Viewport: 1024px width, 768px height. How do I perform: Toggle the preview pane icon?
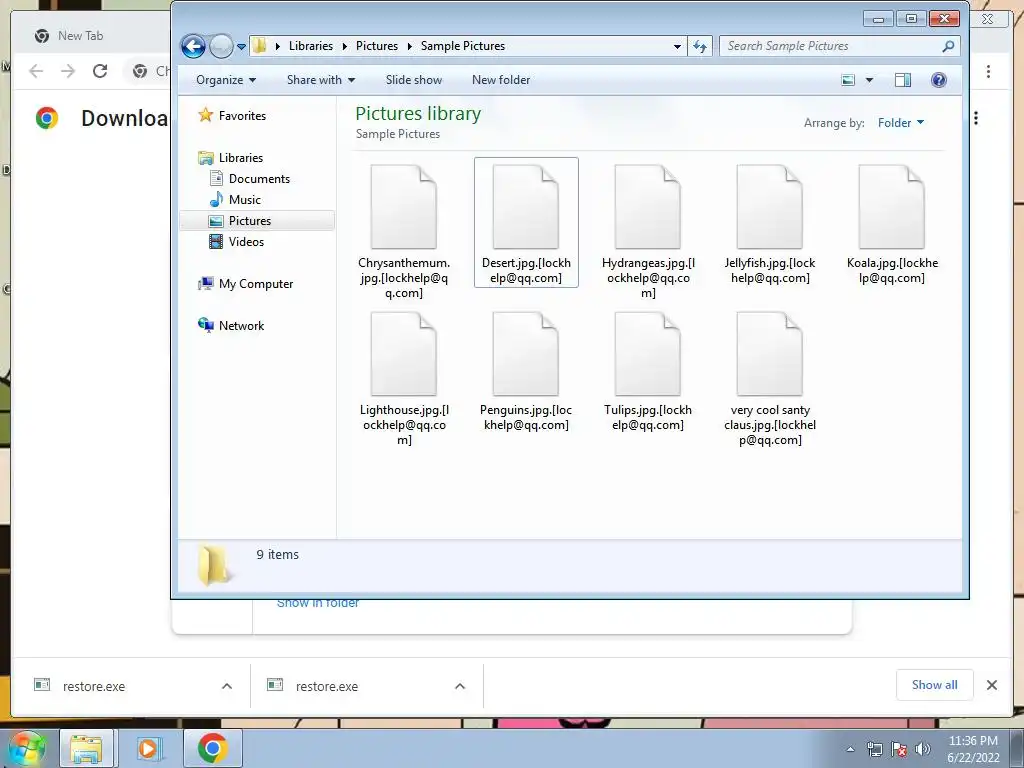point(903,80)
